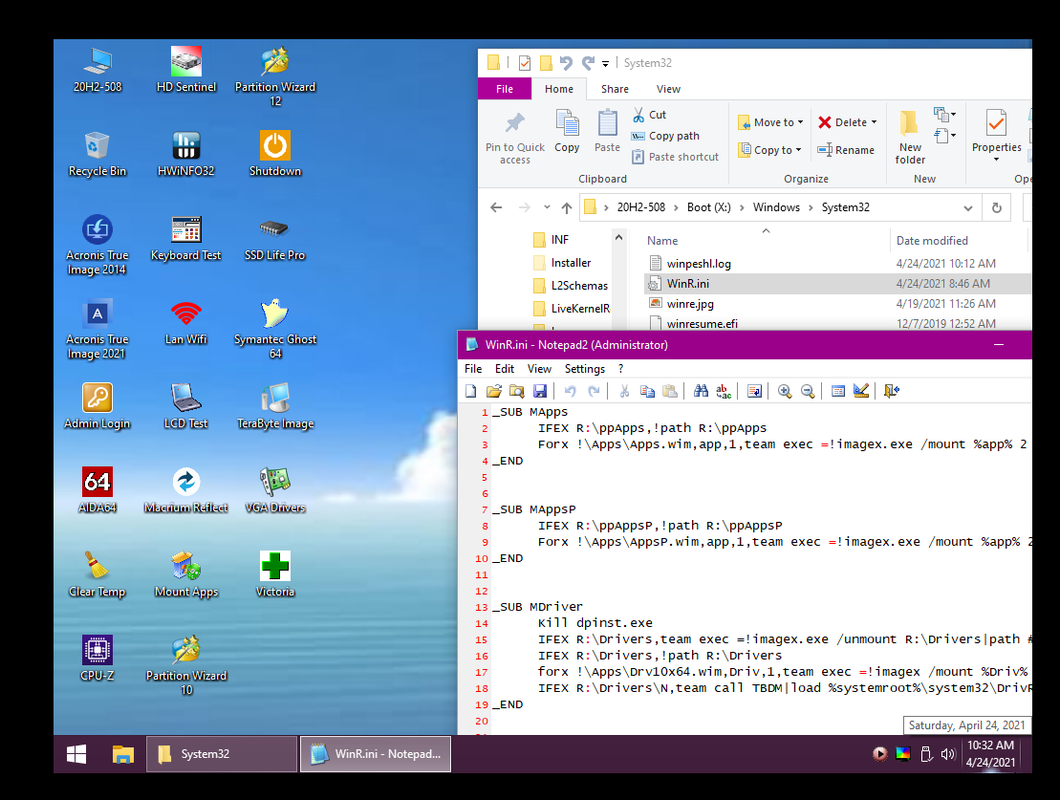Expand chevron after Windows in address path
This screenshot has height=800, width=1060.
tap(811, 208)
